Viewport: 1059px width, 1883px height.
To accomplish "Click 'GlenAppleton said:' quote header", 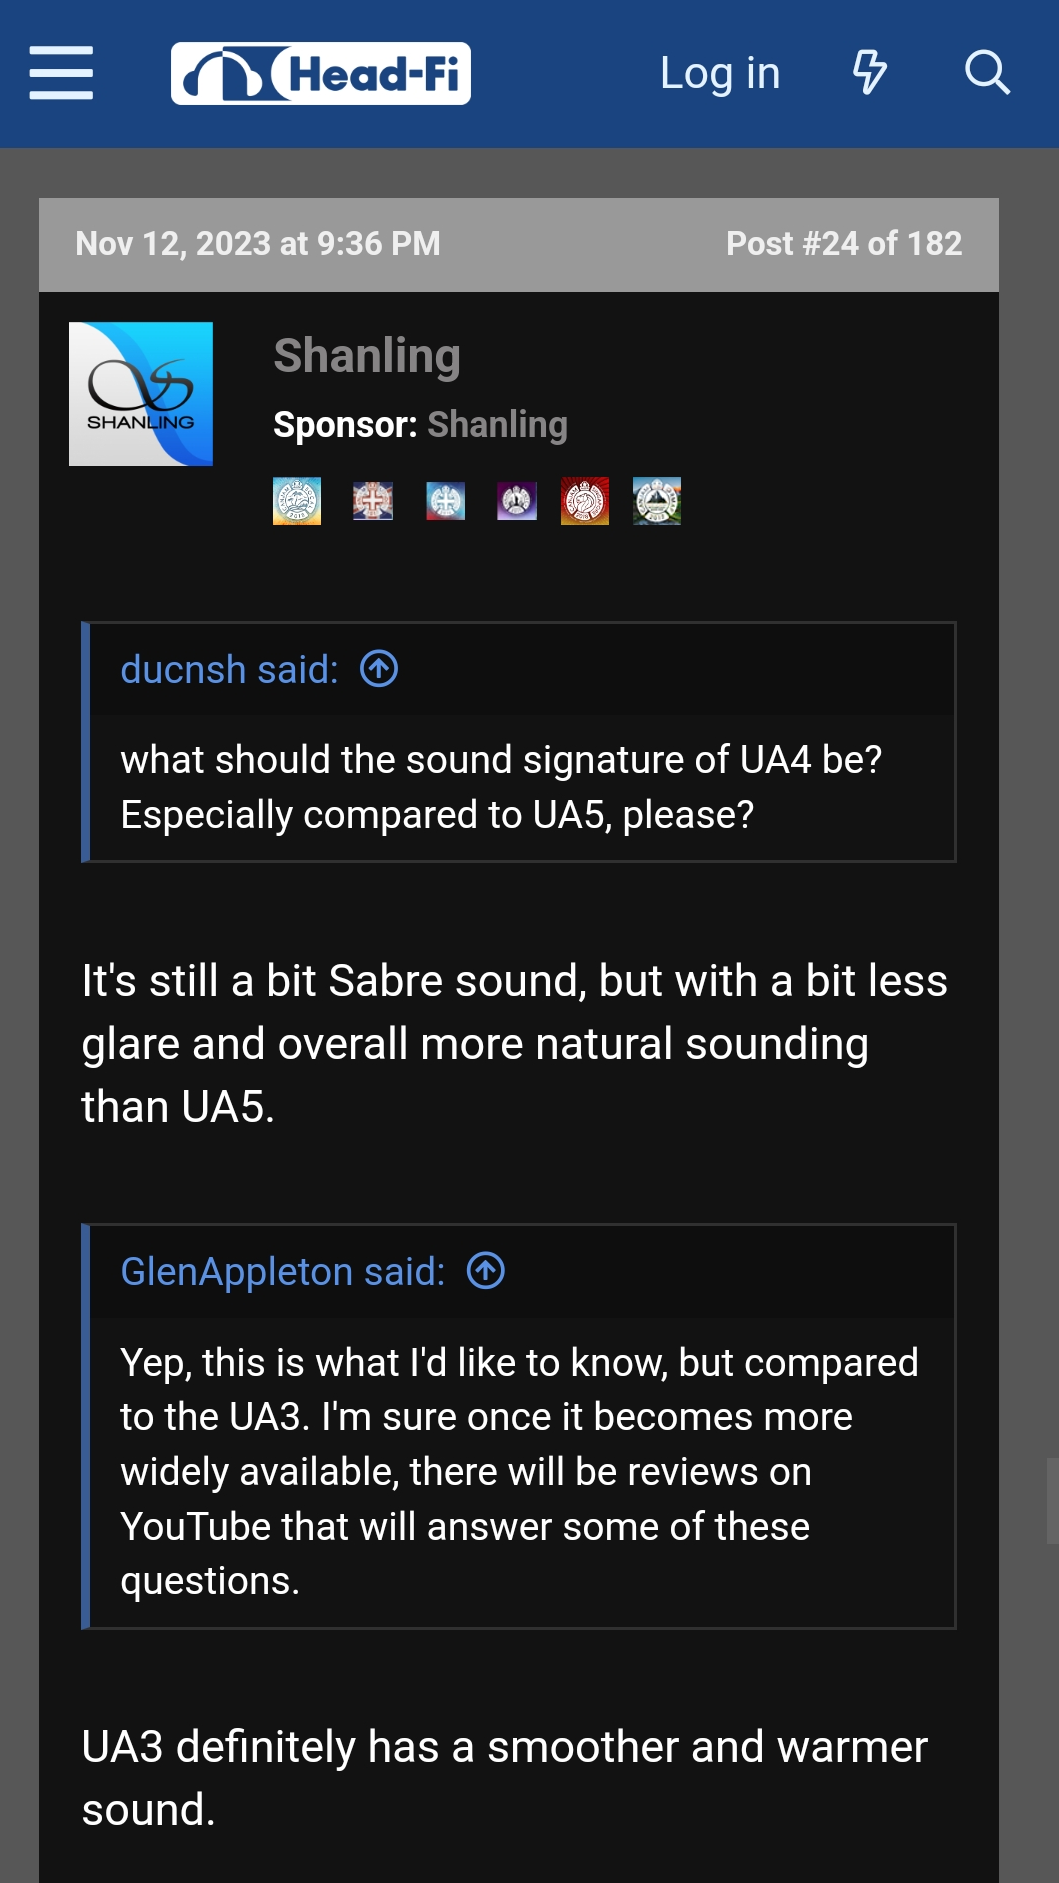I will [x=282, y=1272].
